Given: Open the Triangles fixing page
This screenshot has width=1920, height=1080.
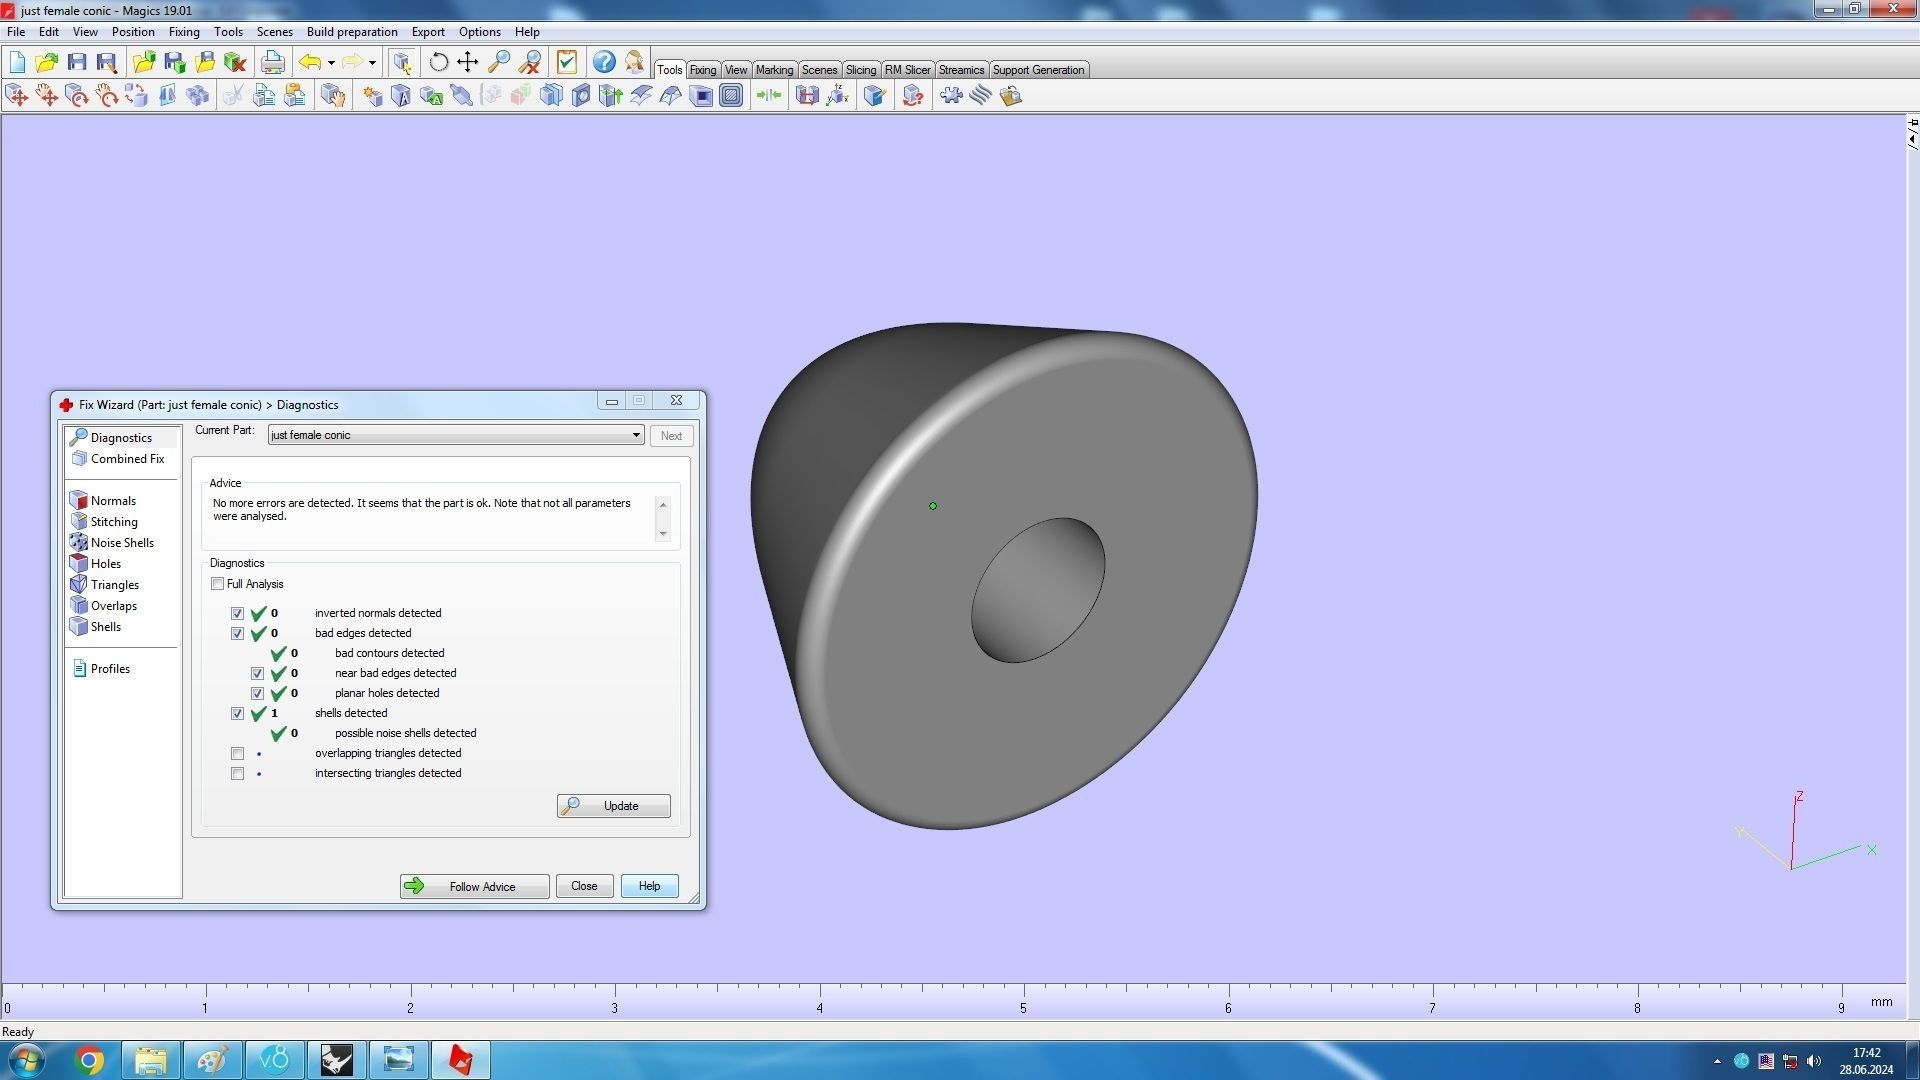Looking at the screenshot, I should coord(114,585).
